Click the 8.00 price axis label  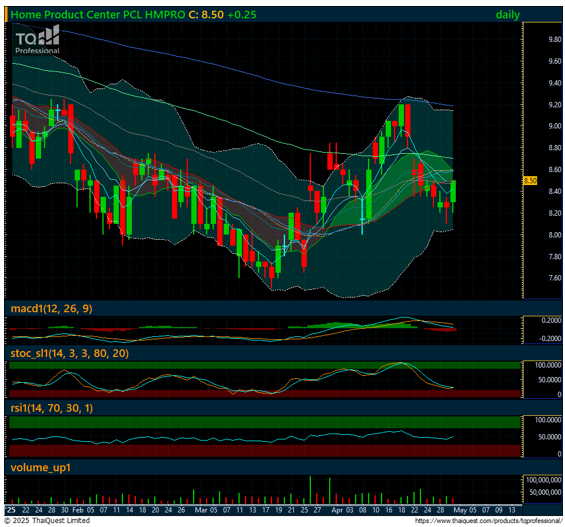click(555, 235)
